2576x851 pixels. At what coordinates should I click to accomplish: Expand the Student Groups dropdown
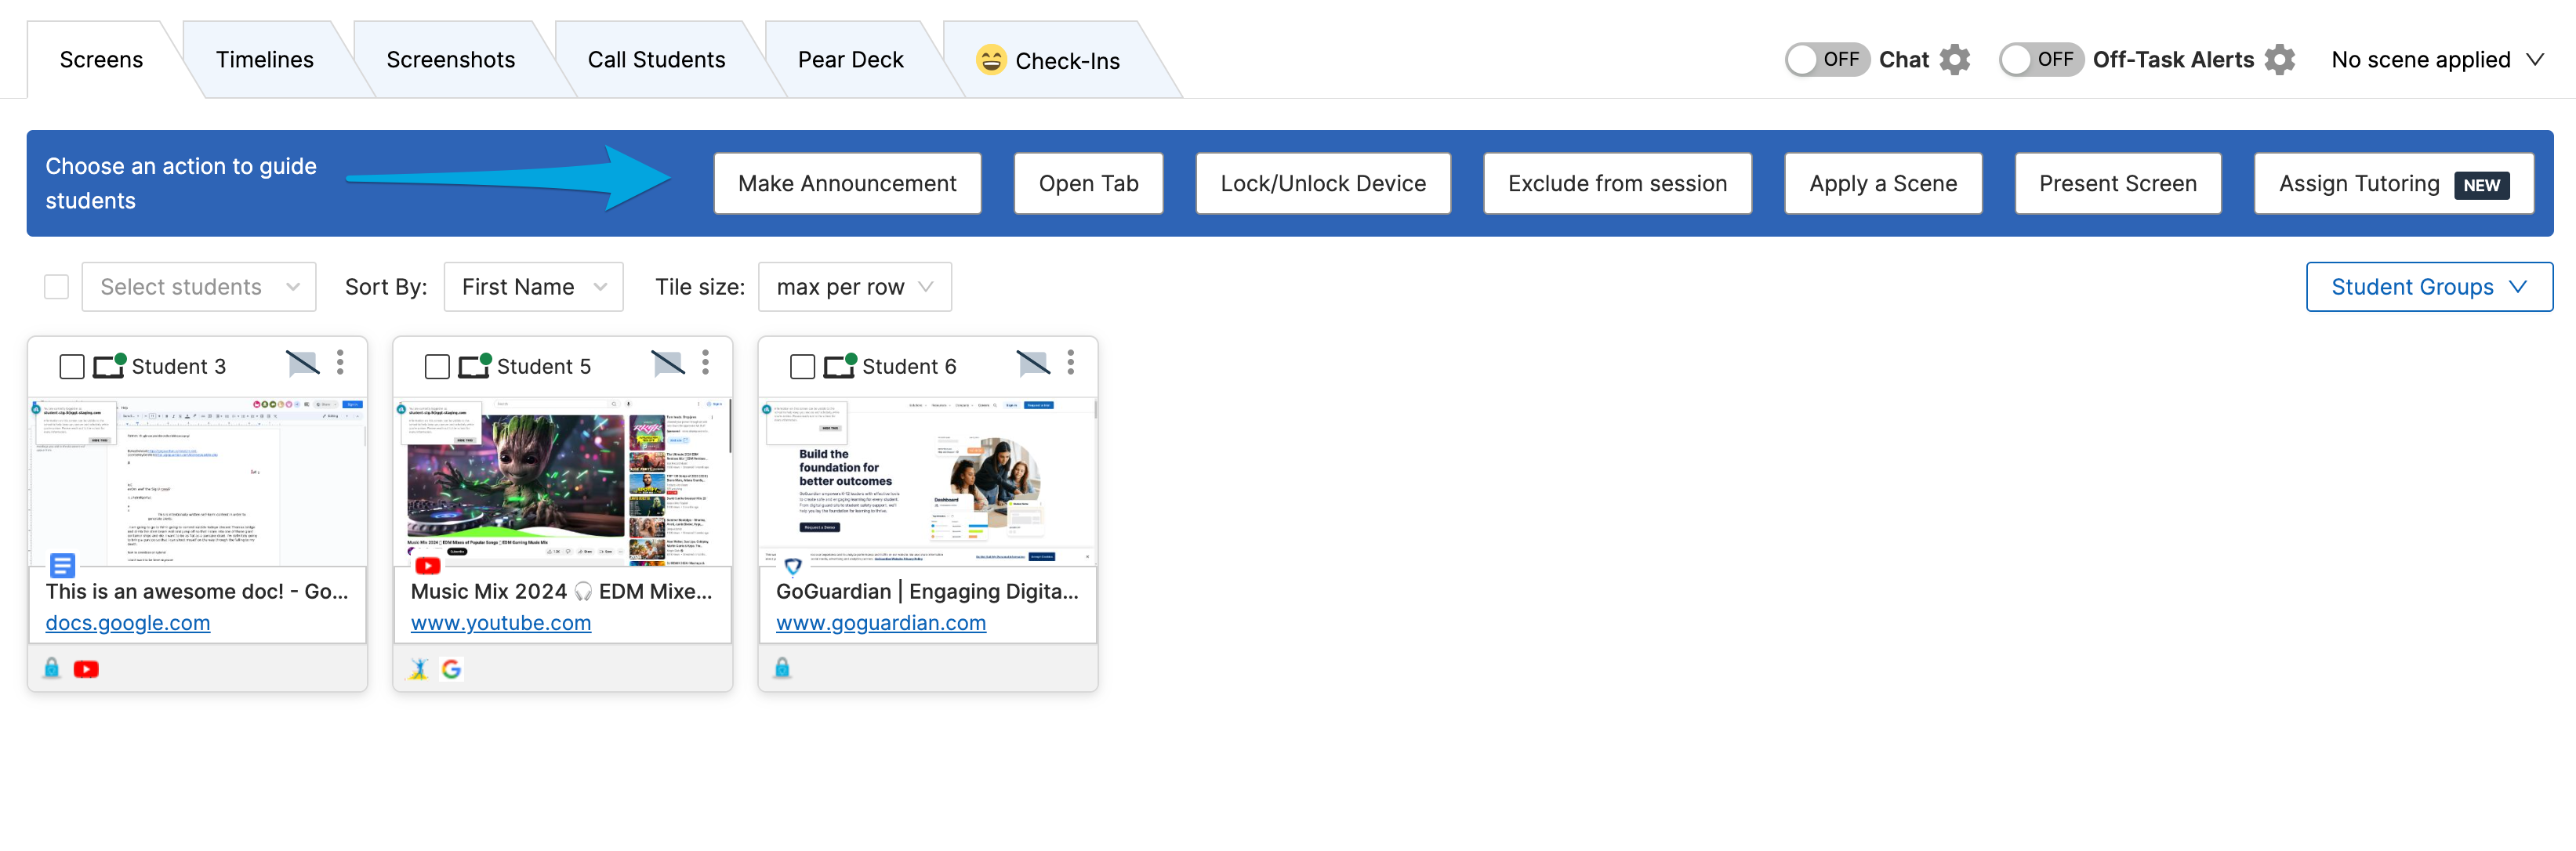[2429, 287]
